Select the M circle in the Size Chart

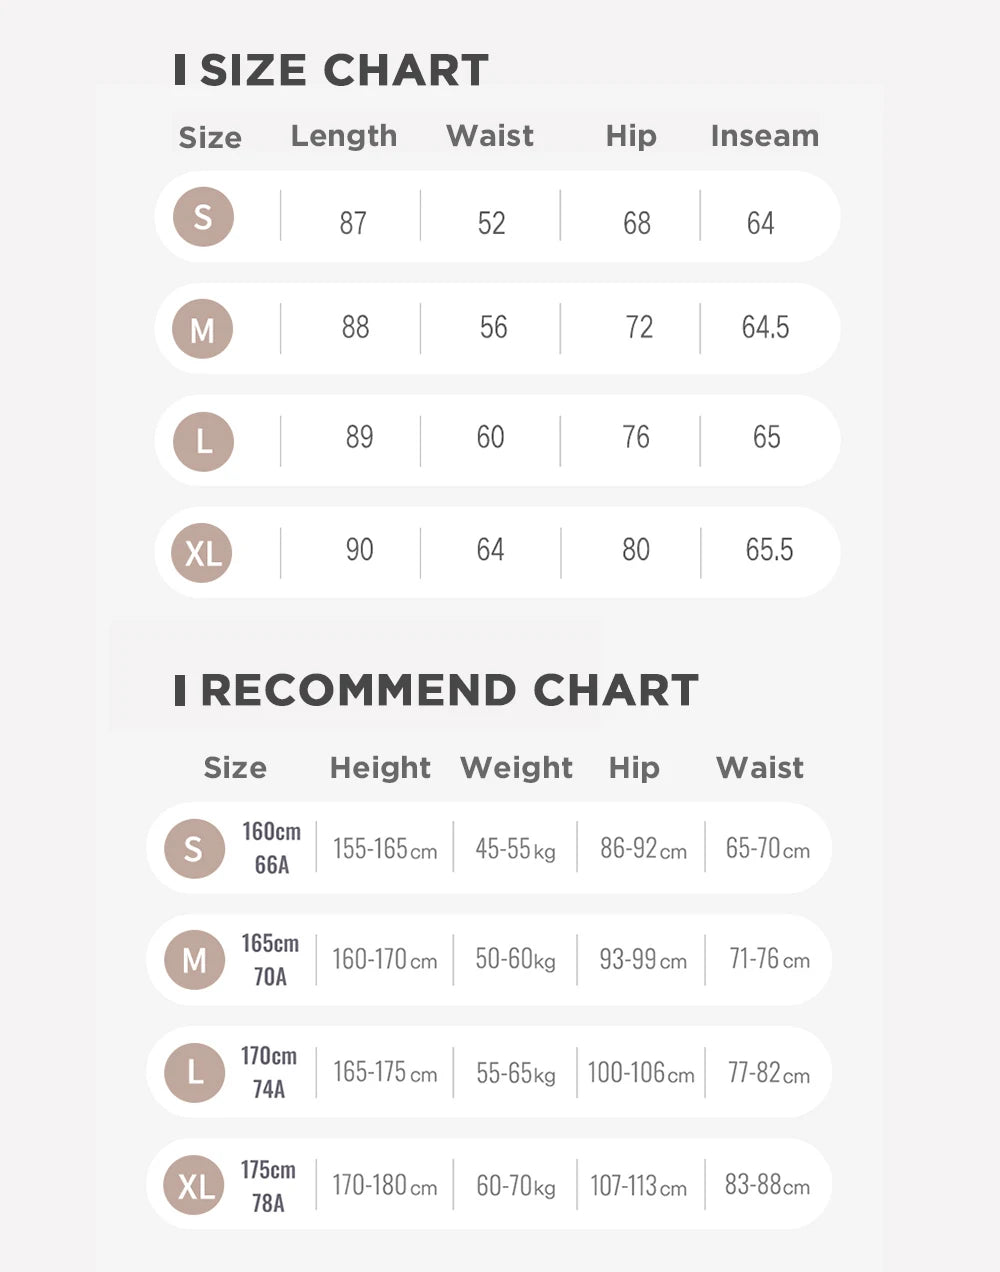pos(202,329)
